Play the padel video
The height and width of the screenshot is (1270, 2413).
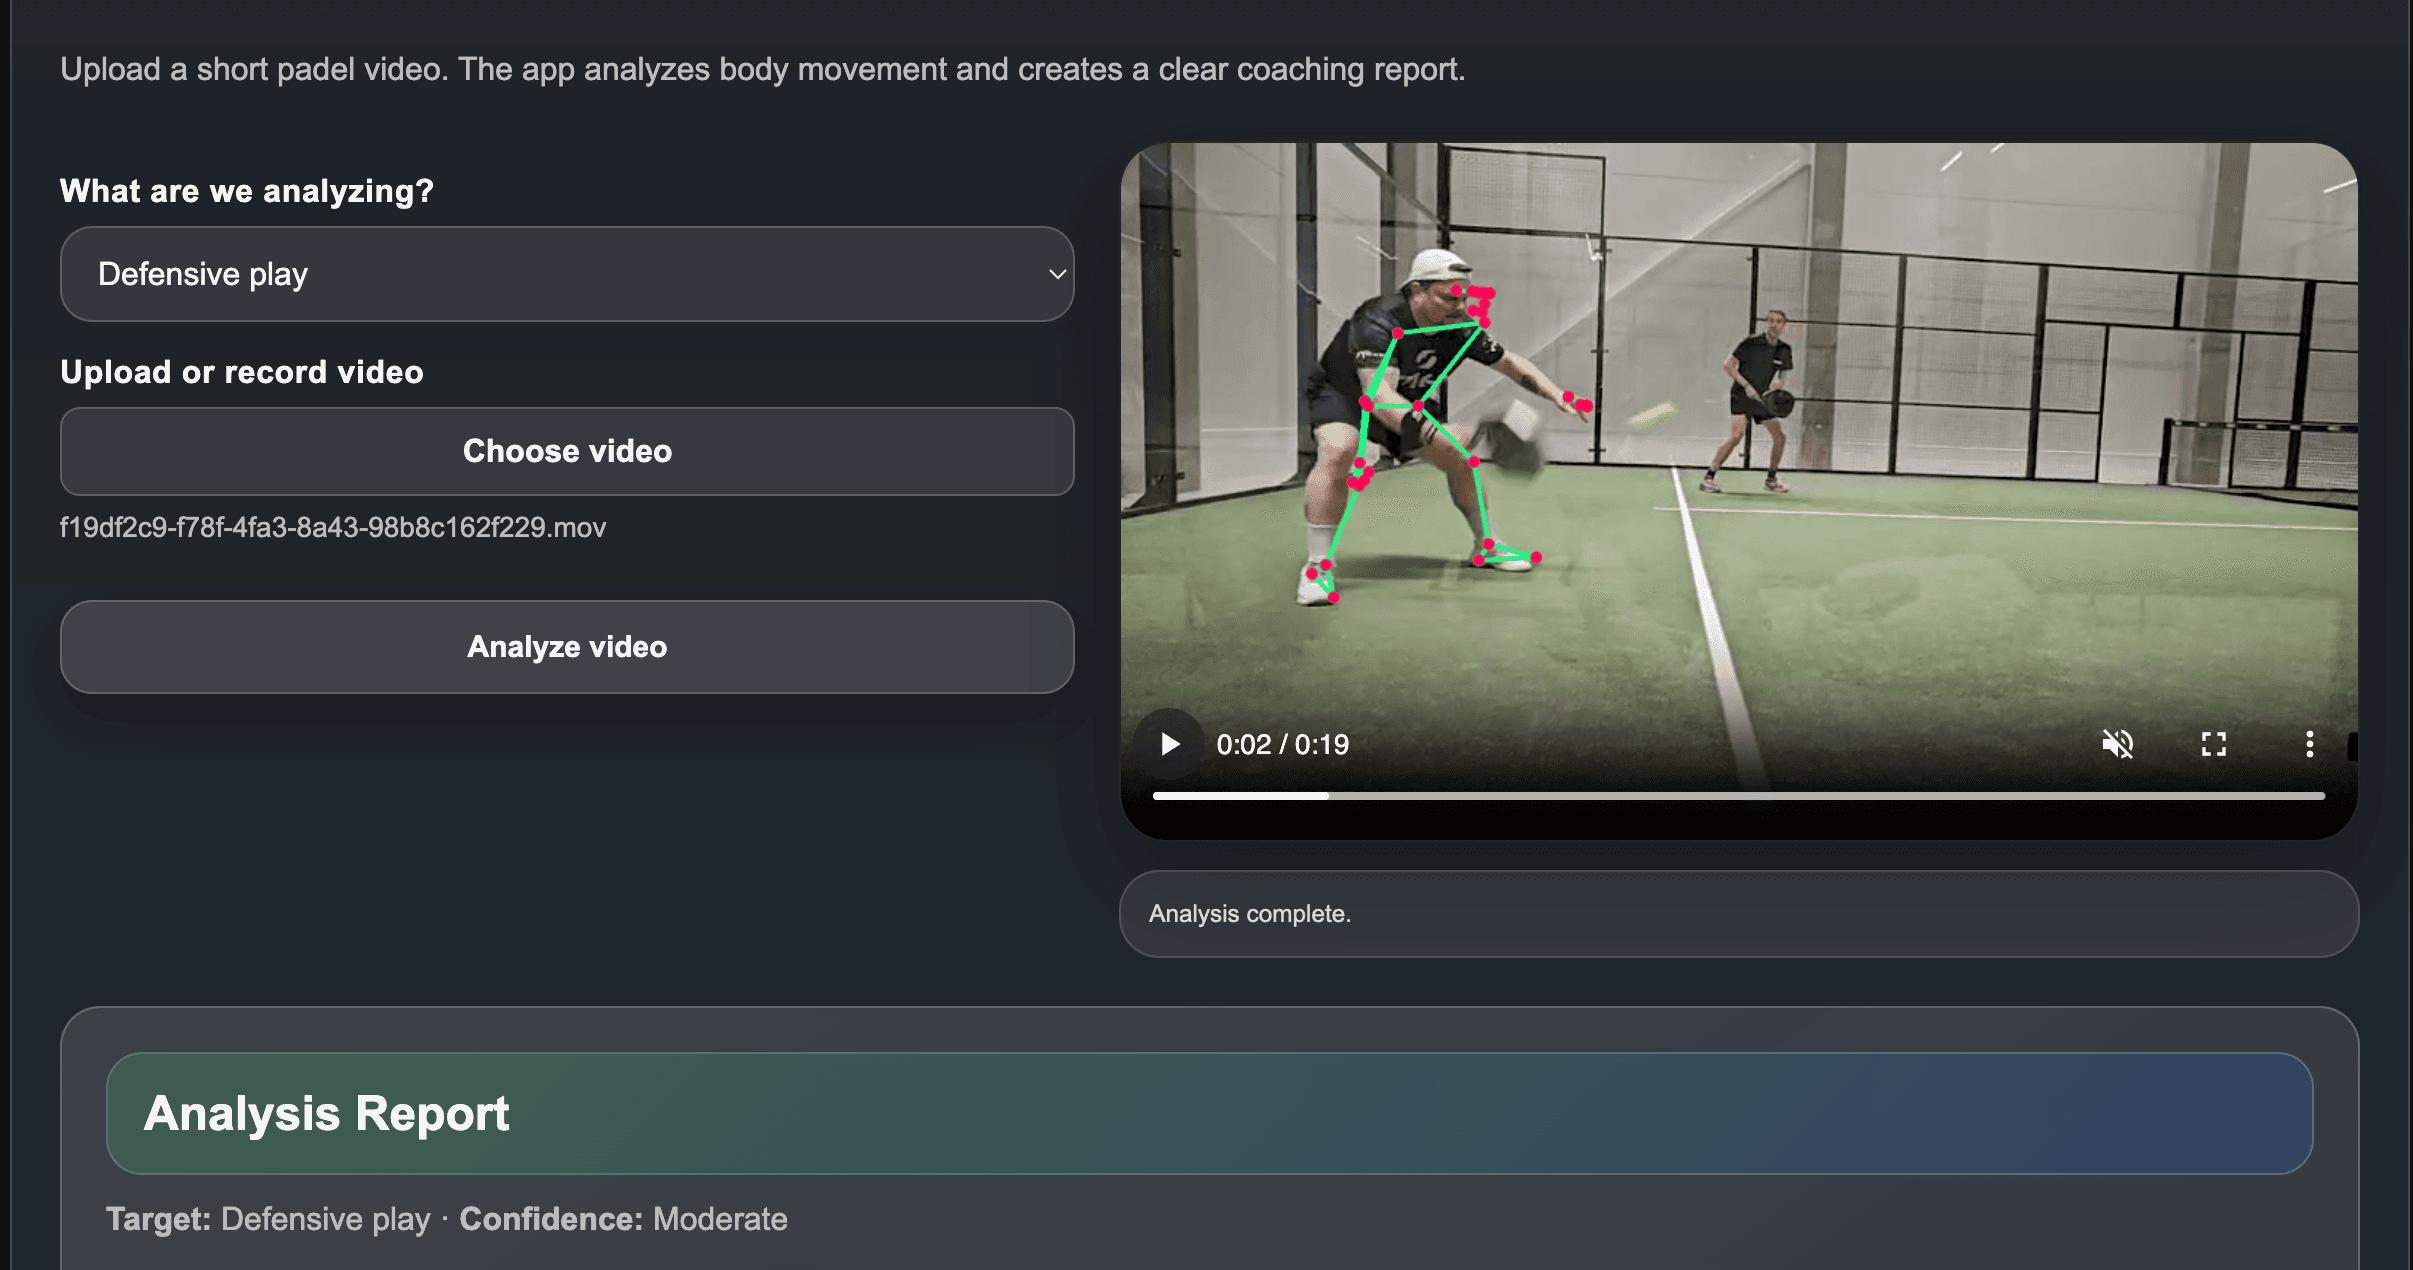tap(1169, 744)
